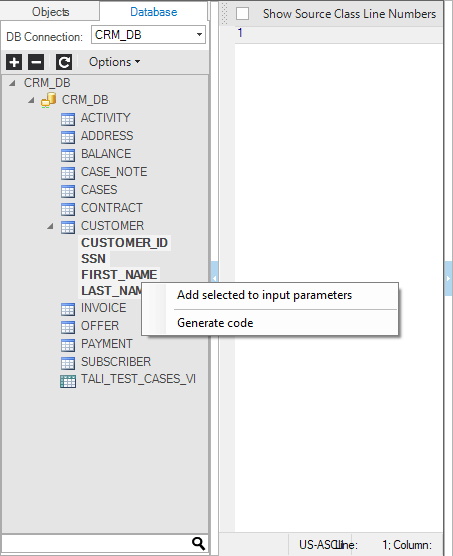Click the minus collapse-all icon

[36, 62]
